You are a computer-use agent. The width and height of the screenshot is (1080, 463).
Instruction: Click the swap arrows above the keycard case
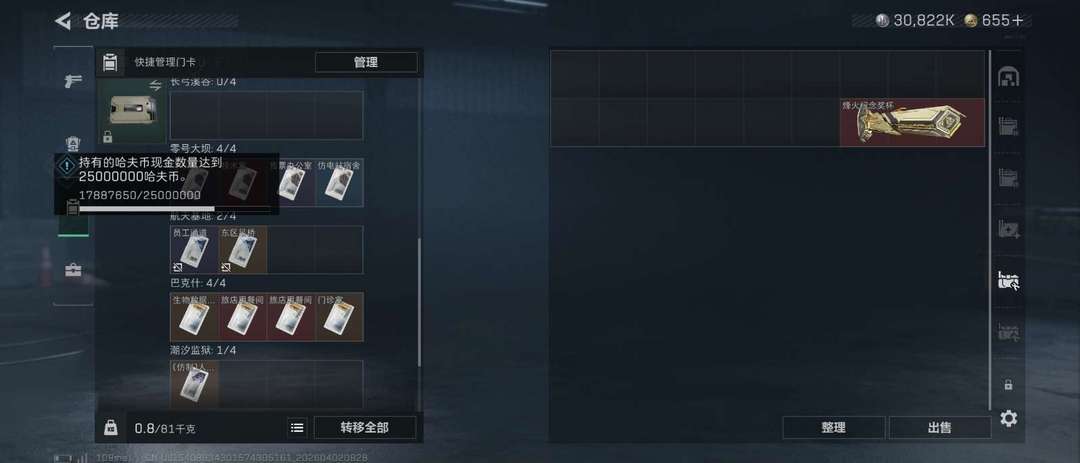point(155,85)
